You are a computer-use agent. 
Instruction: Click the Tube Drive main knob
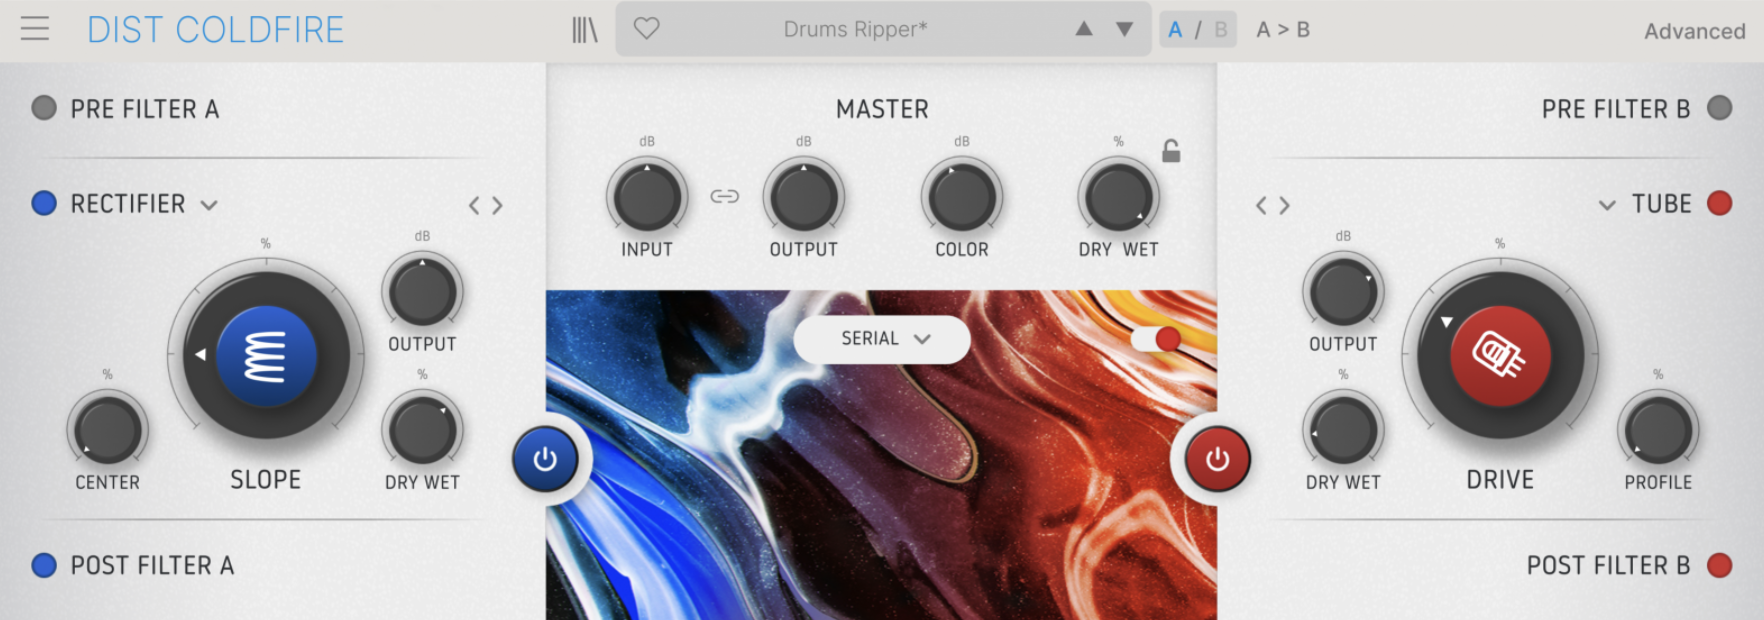pyautogui.click(x=1500, y=356)
